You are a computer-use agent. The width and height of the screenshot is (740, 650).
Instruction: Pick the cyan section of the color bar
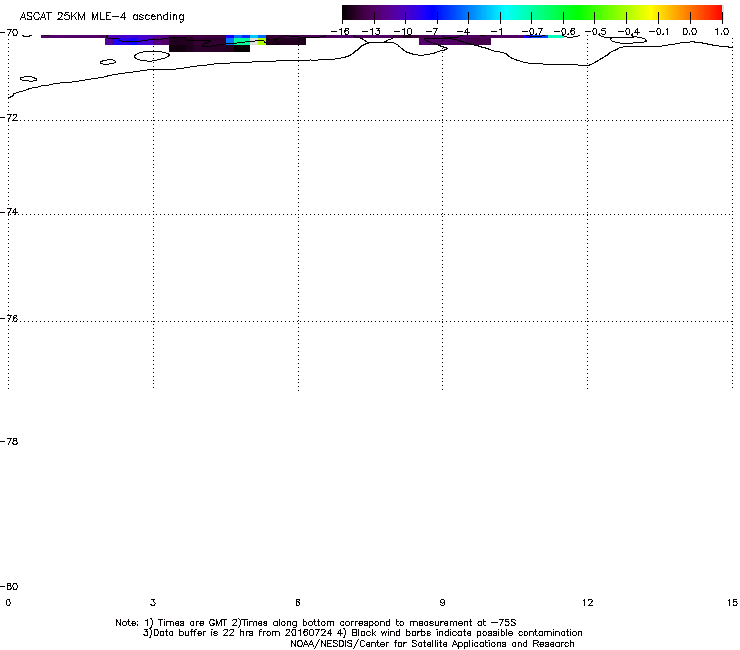coord(505,12)
